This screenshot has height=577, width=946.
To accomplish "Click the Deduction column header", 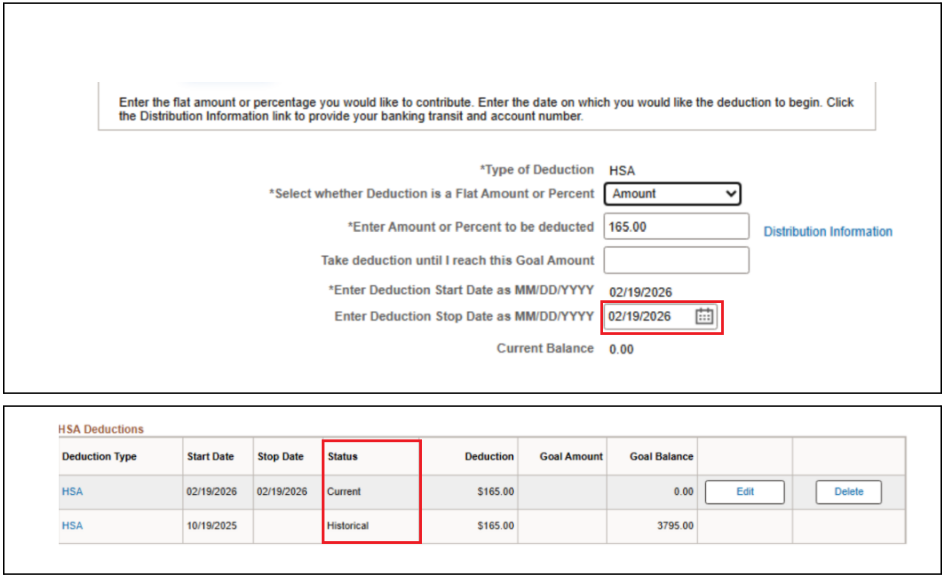I will [489, 457].
